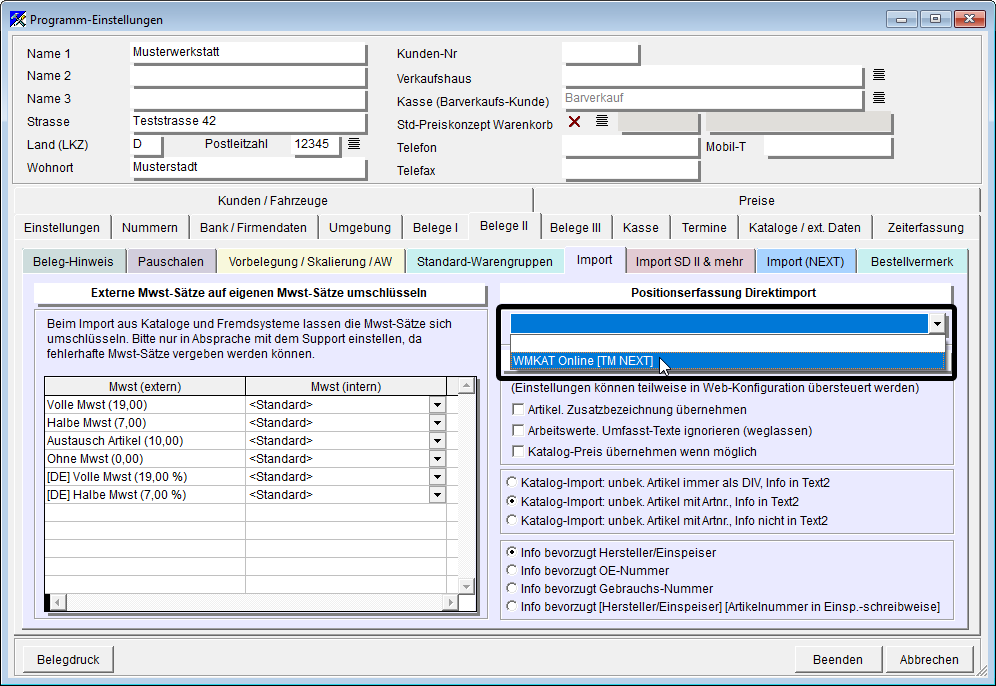The image size is (996, 686).
Task: Open Import (NEXT) subtab
Action: pos(805,262)
